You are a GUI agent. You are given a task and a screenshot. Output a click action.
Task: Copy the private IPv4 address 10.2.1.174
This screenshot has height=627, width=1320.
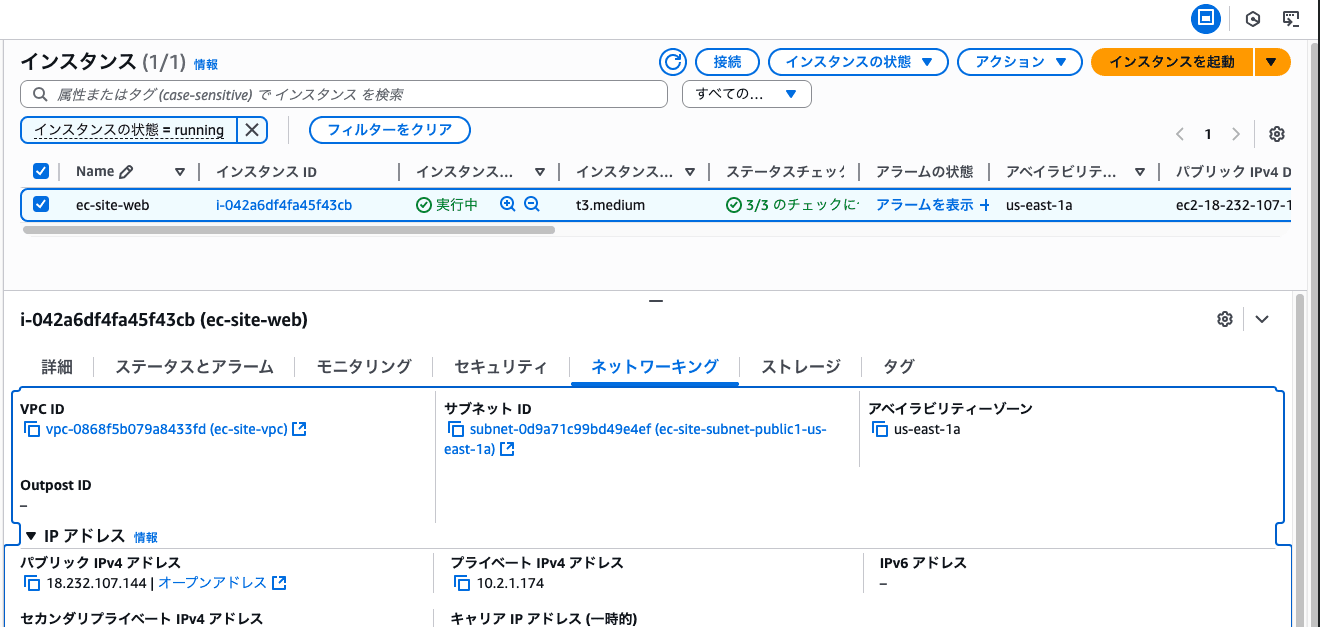(457, 583)
